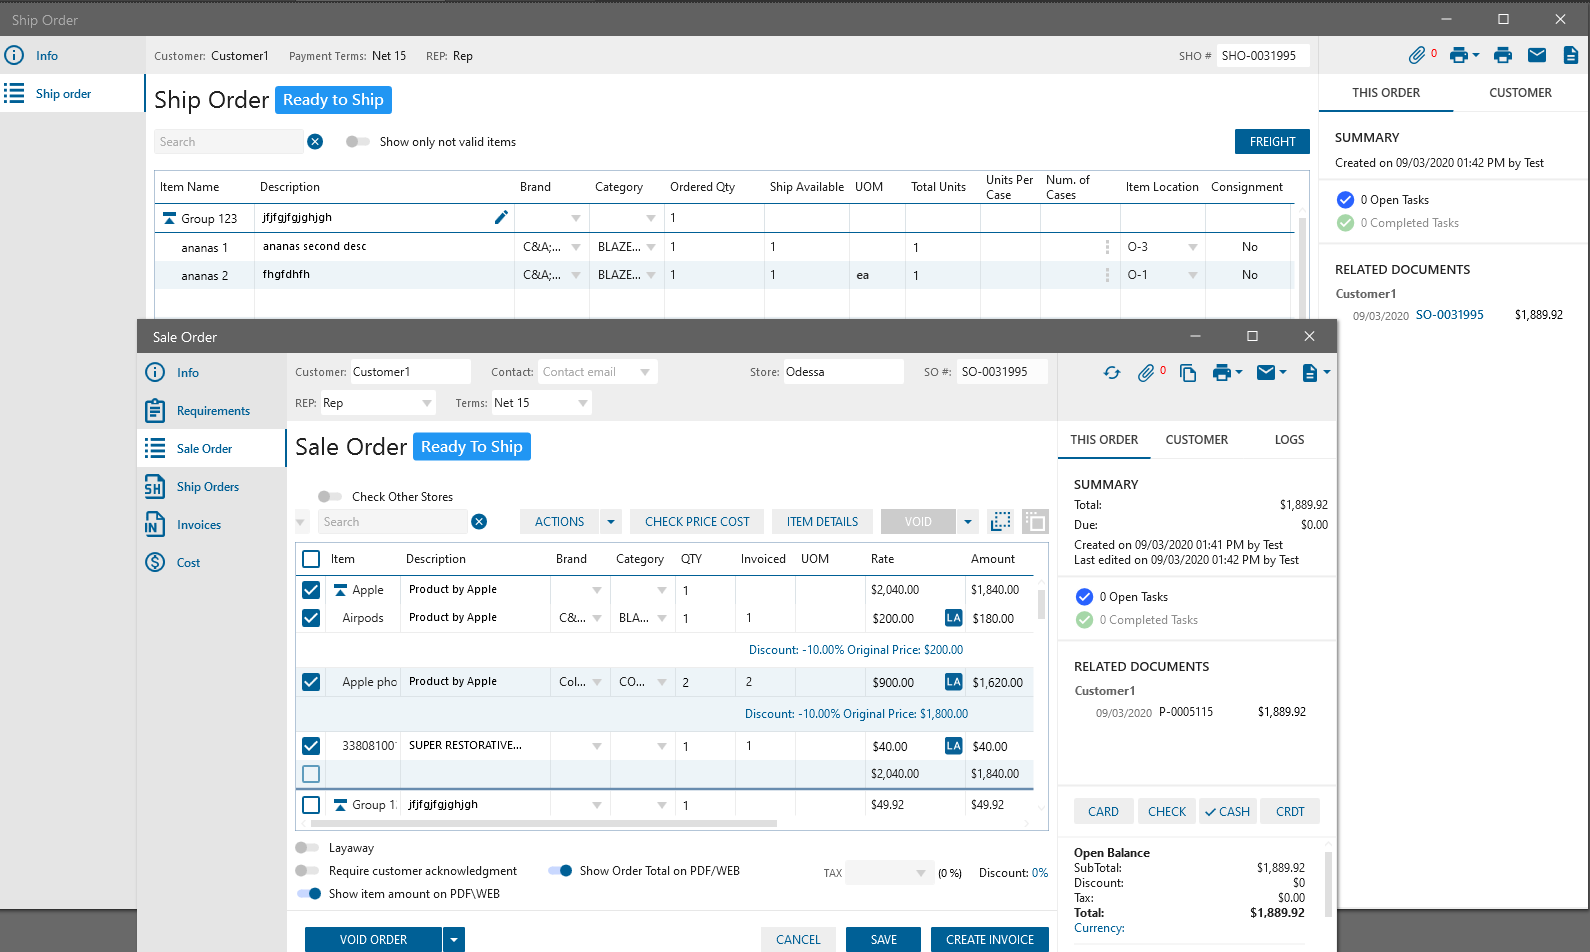Click the FREIGHT button
This screenshot has height=952, width=1590.
(1272, 142)
